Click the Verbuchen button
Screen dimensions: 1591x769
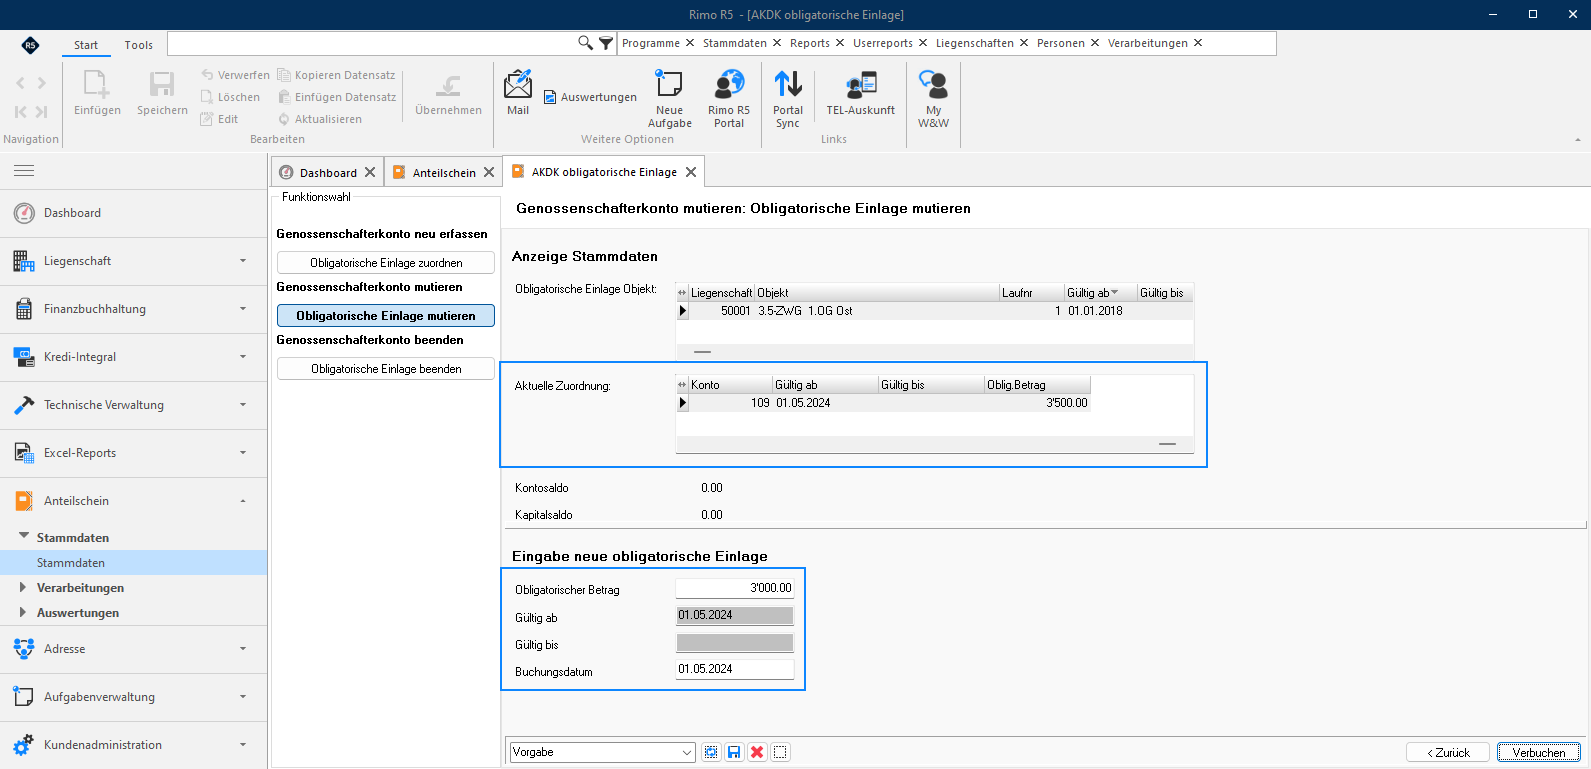tap(1539, 752)
